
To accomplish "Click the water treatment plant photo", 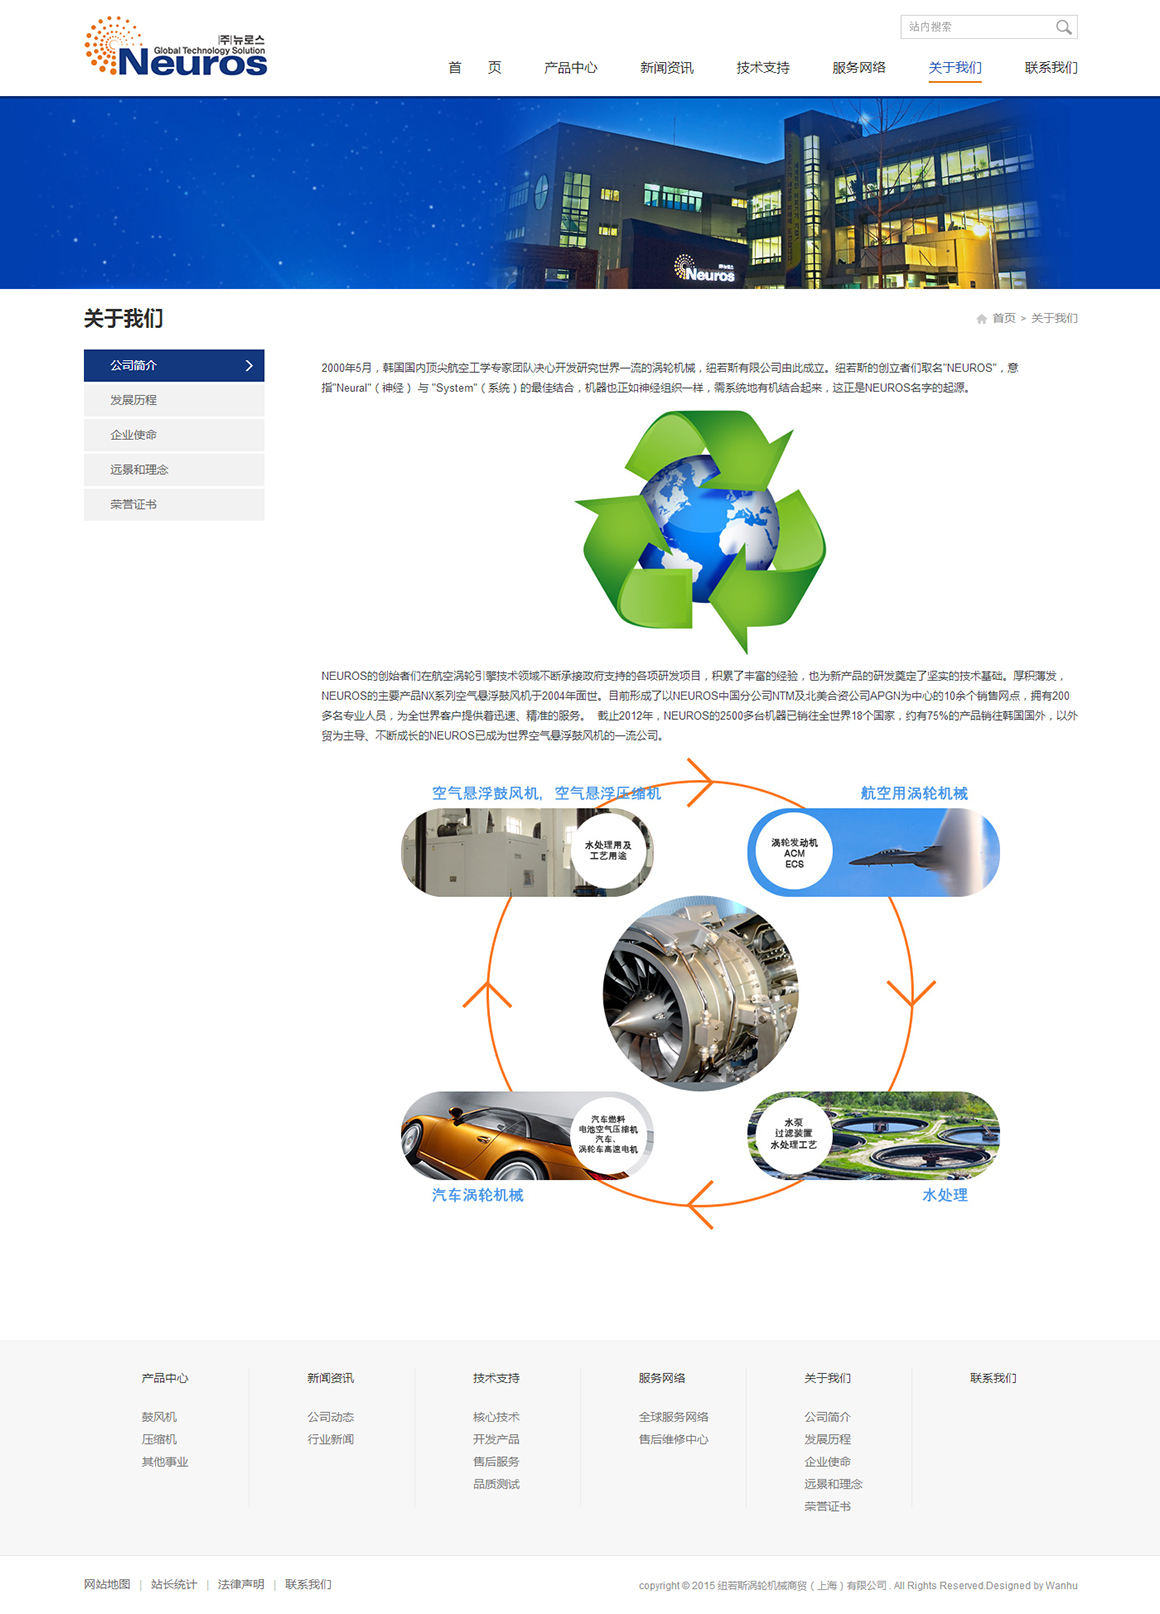I will [874, 1135].
